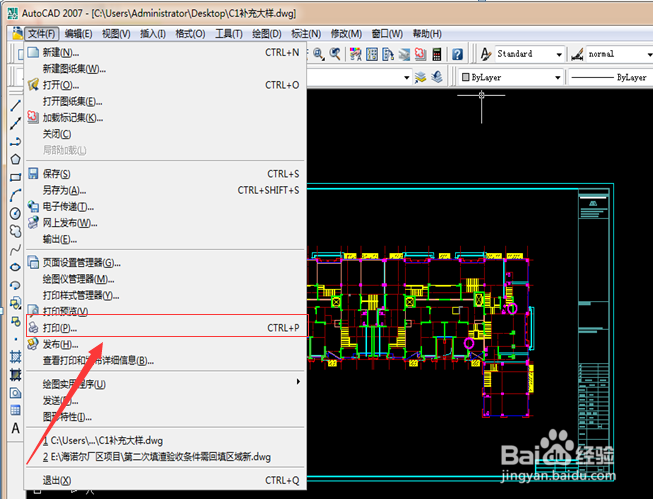Click the Insert Block tool

coord(15,303)
